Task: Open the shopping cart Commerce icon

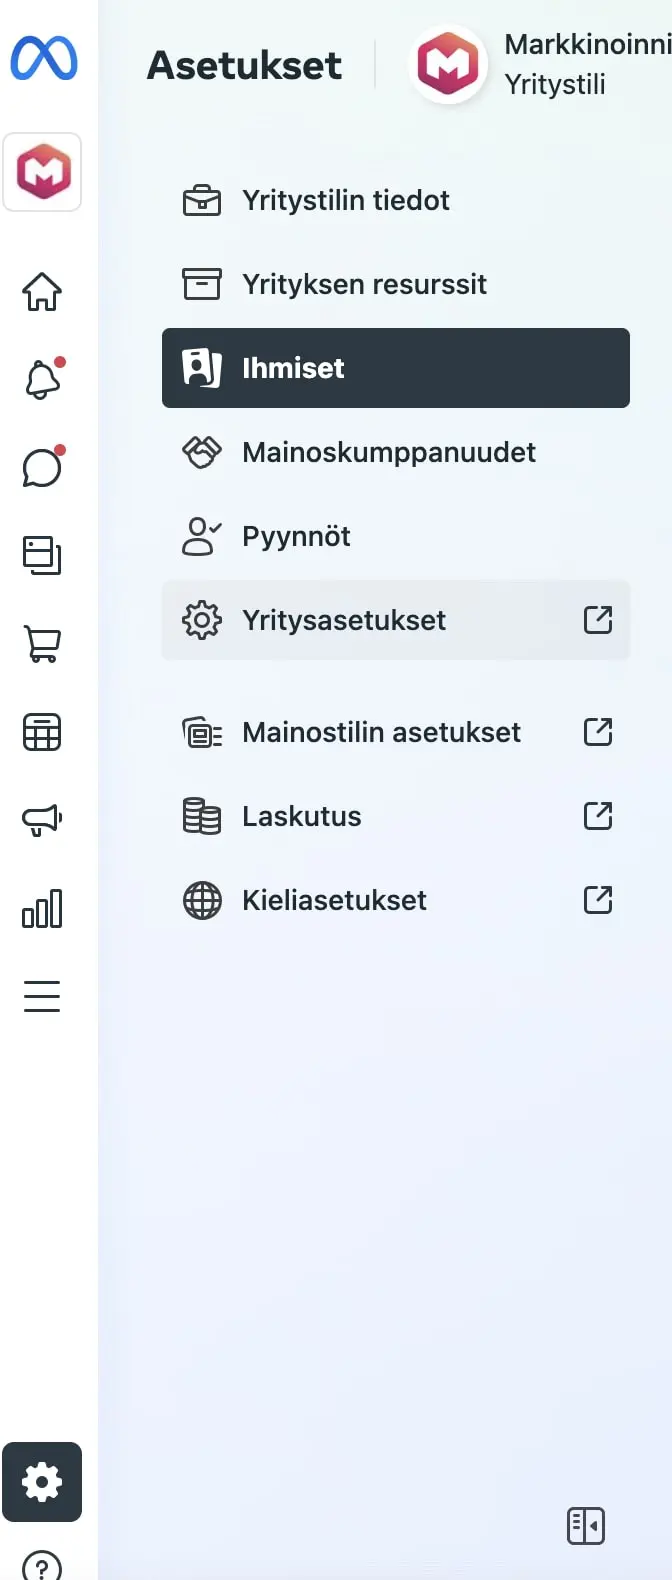Action: point(42,643)
